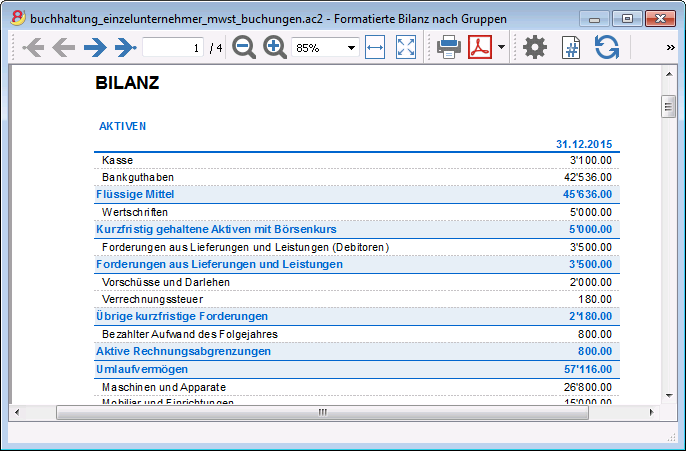The image size is (686, 451).
Task: Click the horizontal scrollbar right arrow
Action: (x=652, y=411)
